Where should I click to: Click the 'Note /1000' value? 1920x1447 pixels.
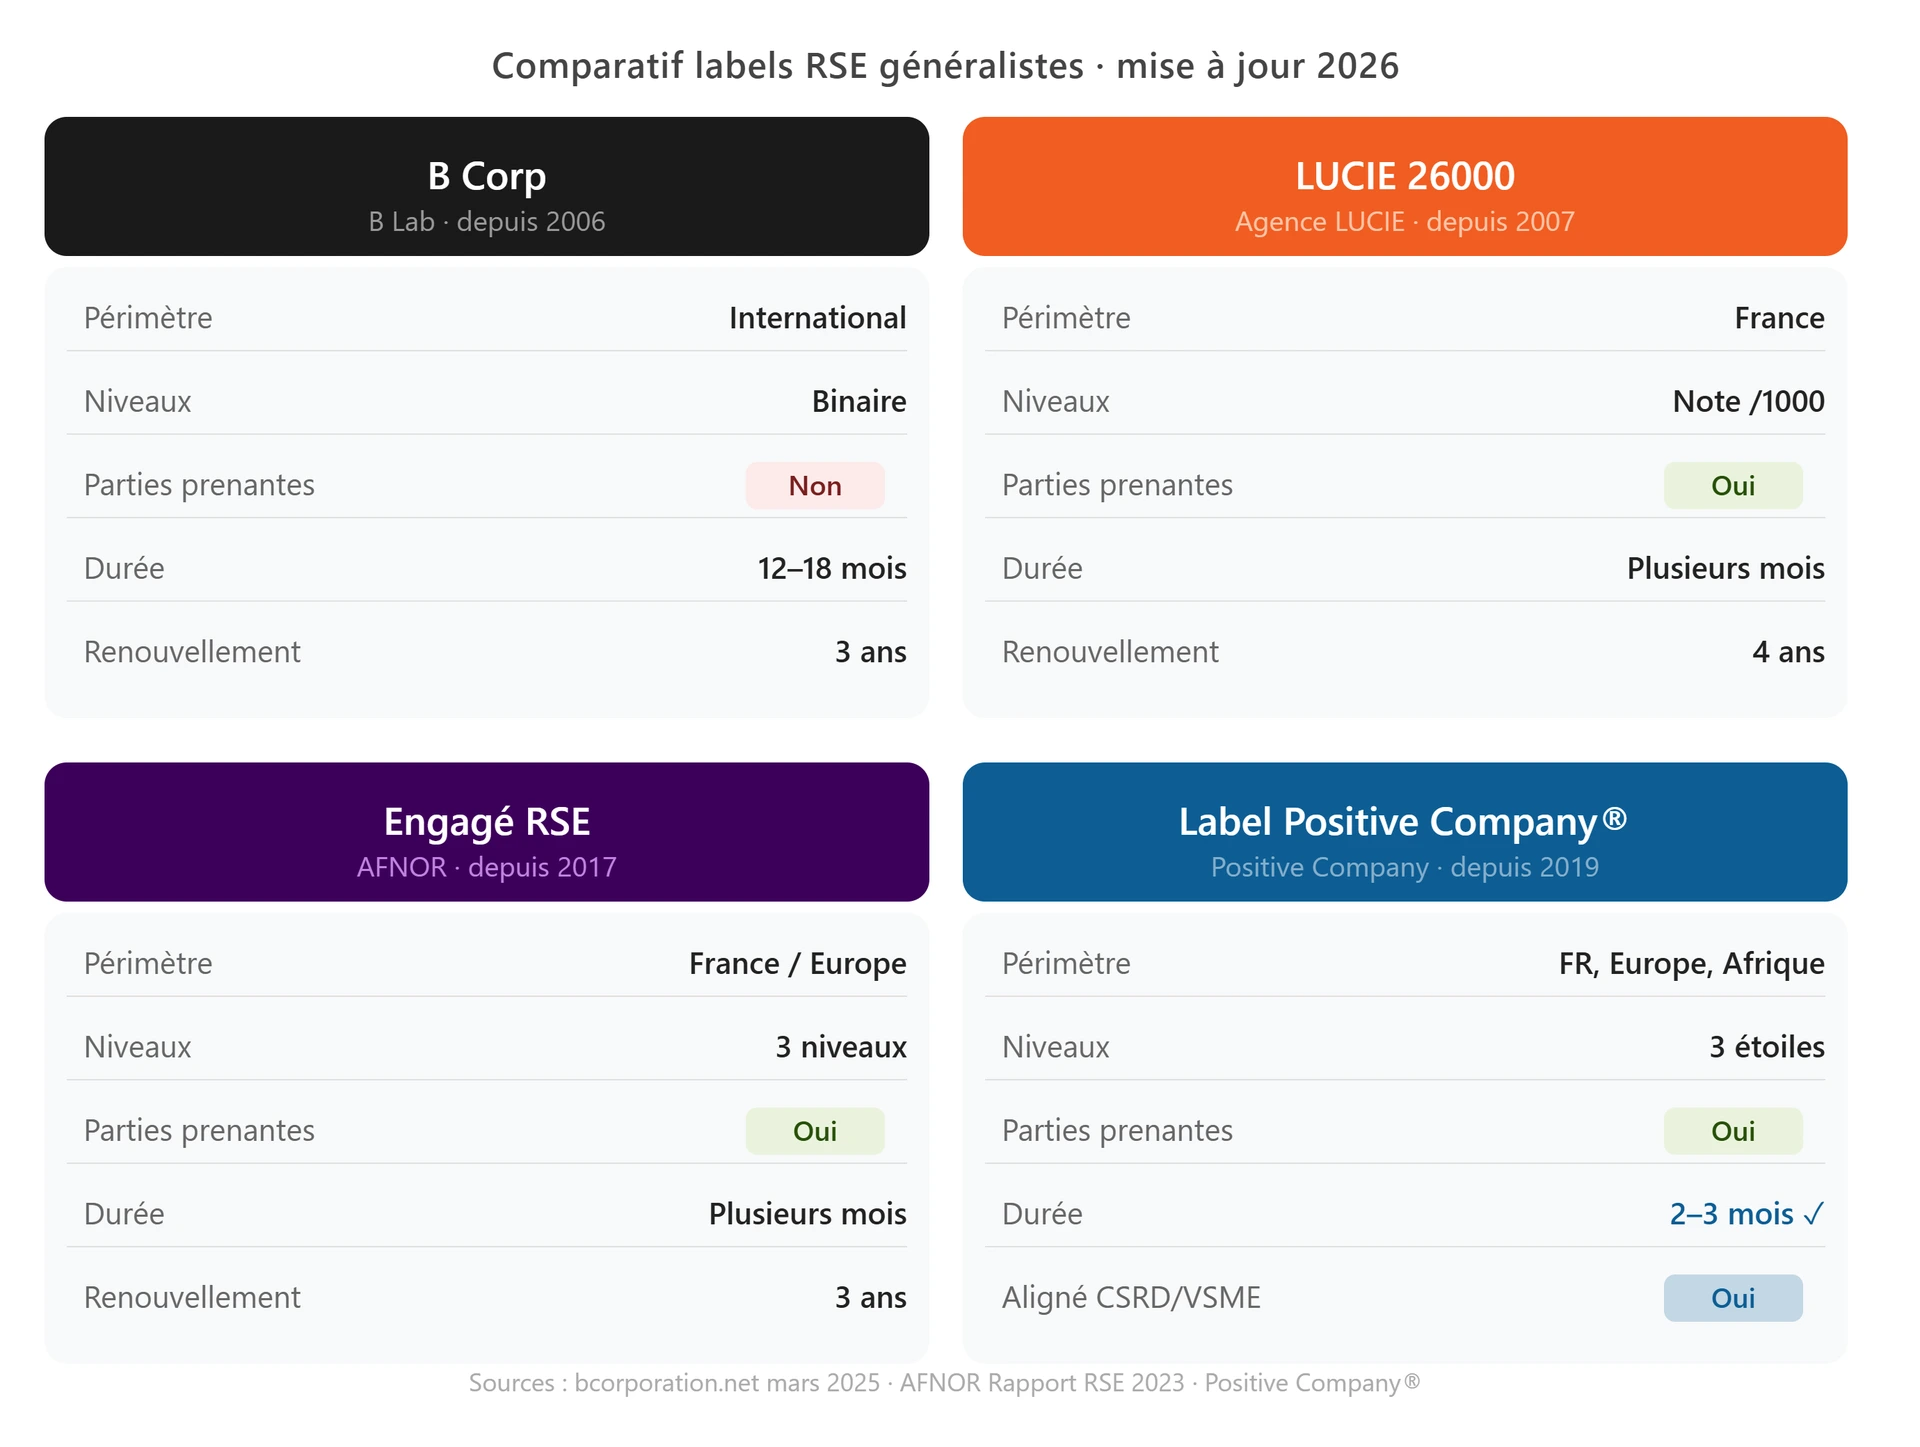(x=1748, y=401)
